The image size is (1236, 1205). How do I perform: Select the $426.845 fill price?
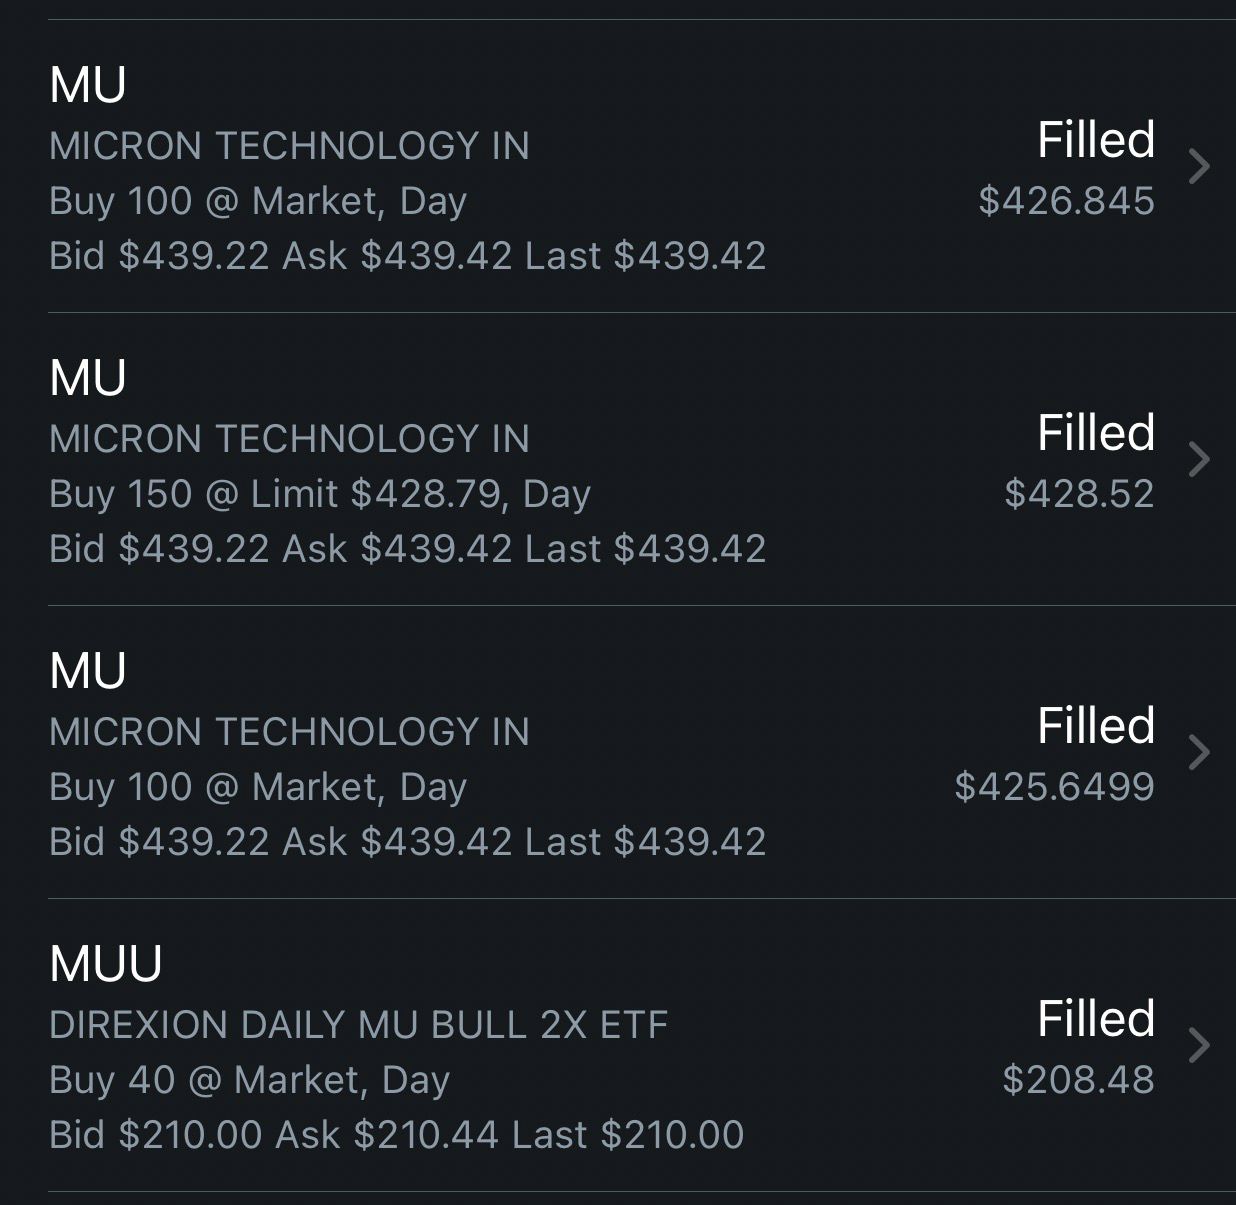(1066, 201)
